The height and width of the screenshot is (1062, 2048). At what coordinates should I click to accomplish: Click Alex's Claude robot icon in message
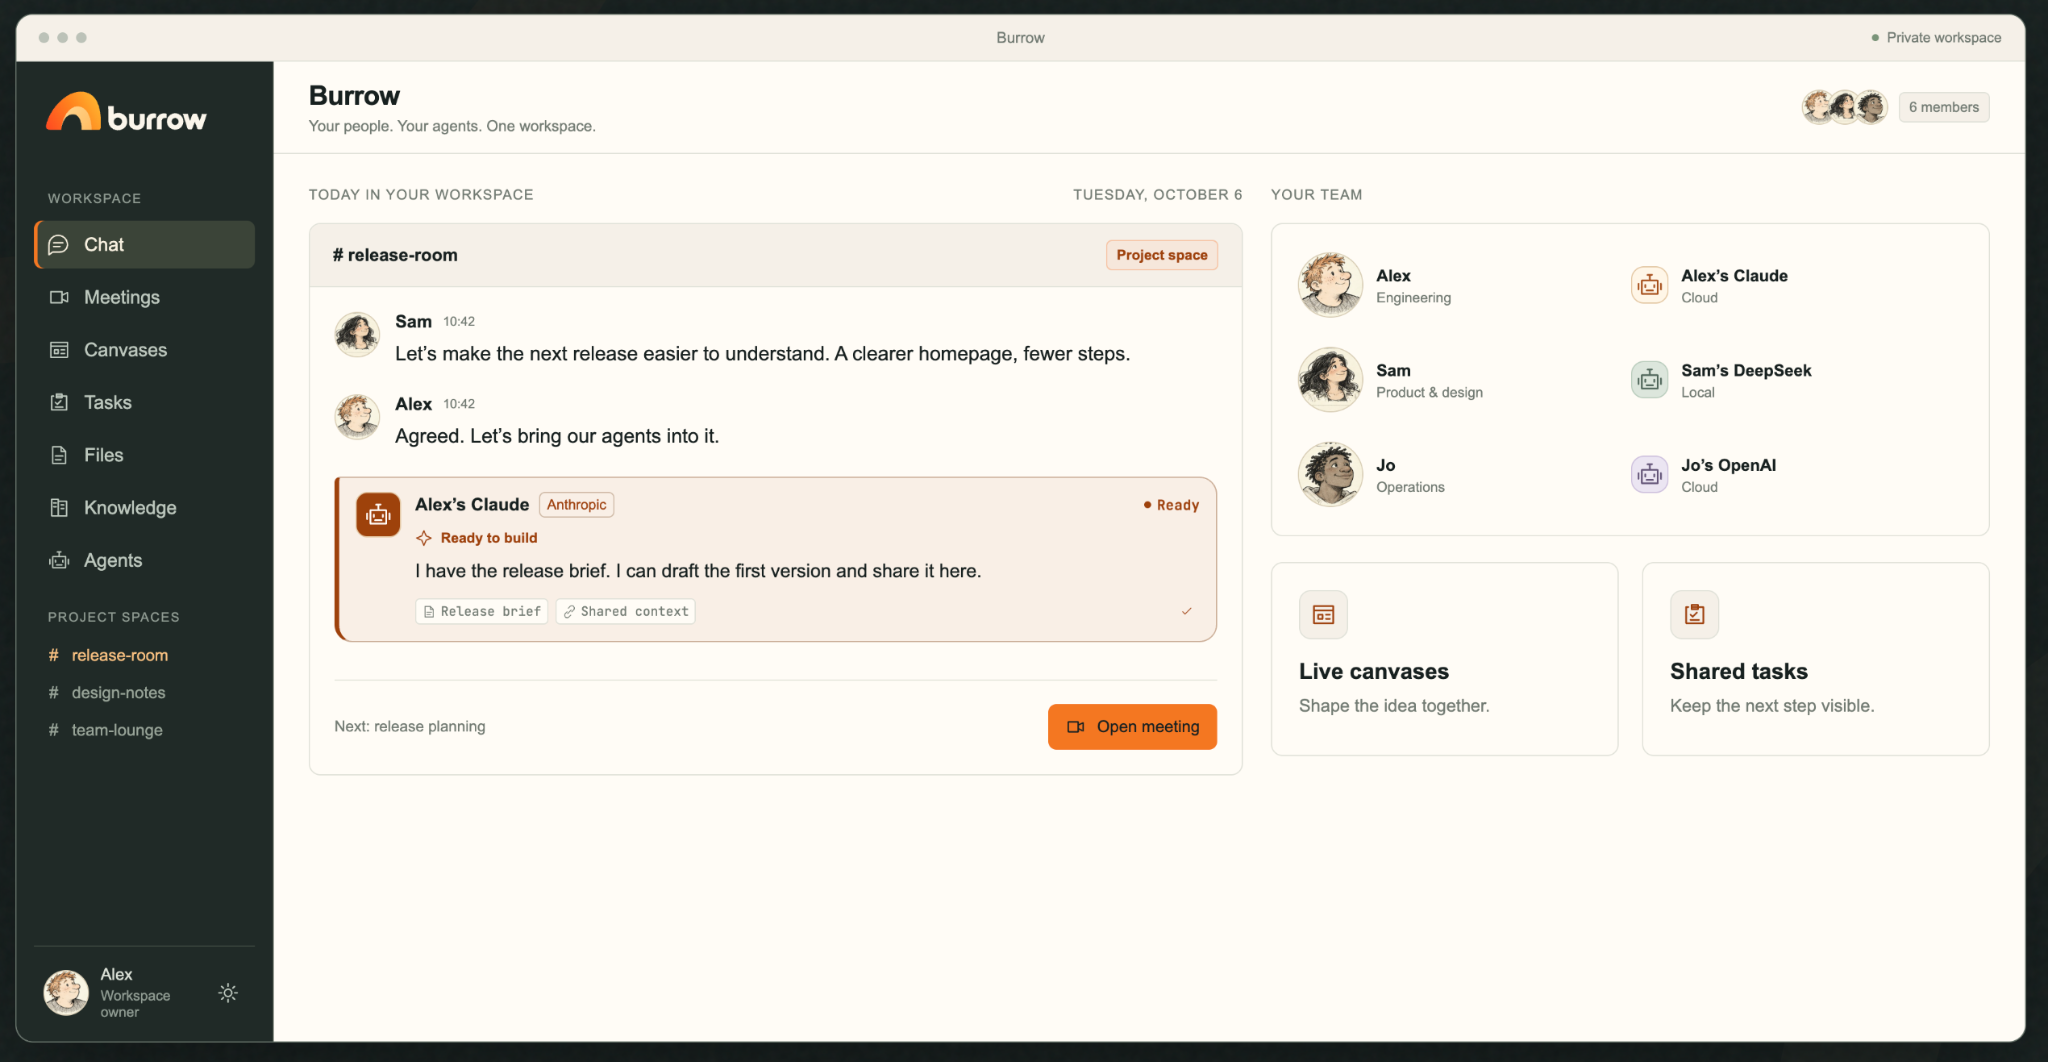(x=378, y=515)
